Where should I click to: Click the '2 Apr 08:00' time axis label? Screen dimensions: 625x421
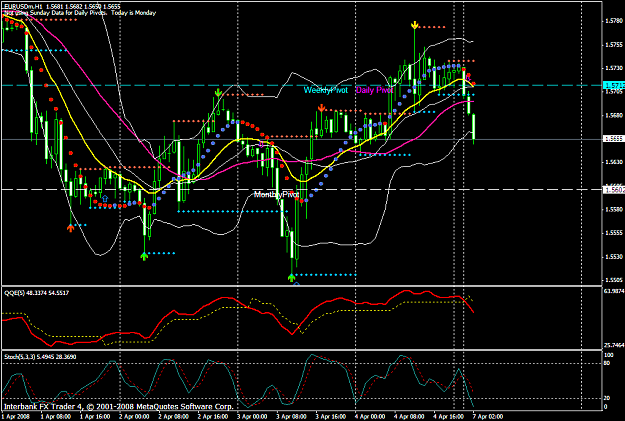pos(174,417)
